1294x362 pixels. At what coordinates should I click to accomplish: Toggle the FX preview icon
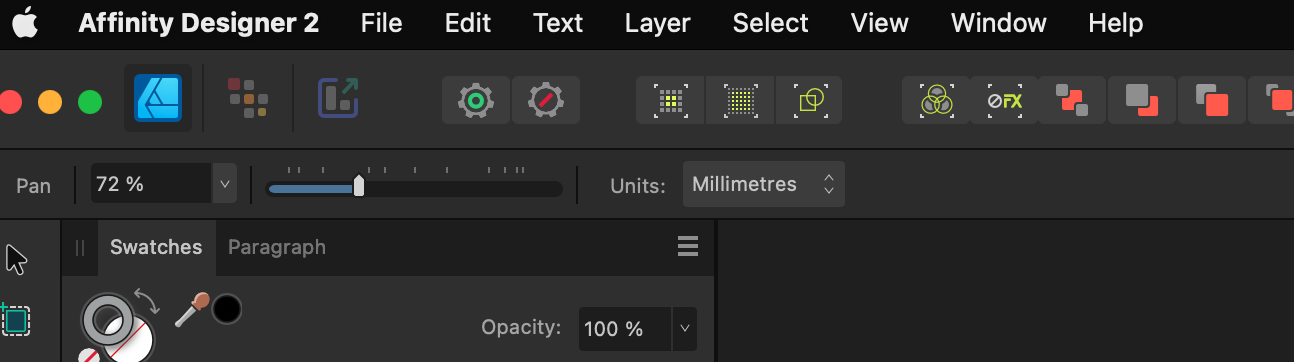coord(1004,100)
